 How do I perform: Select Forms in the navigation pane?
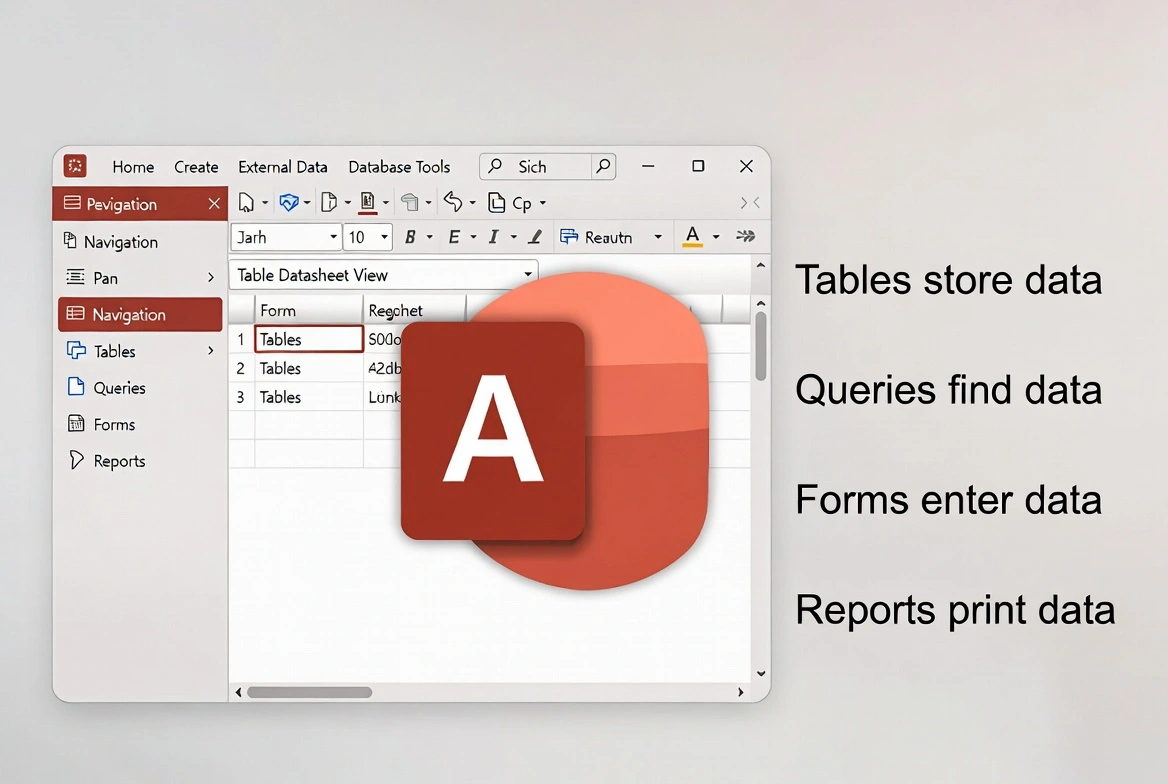[x=112, y=424]
